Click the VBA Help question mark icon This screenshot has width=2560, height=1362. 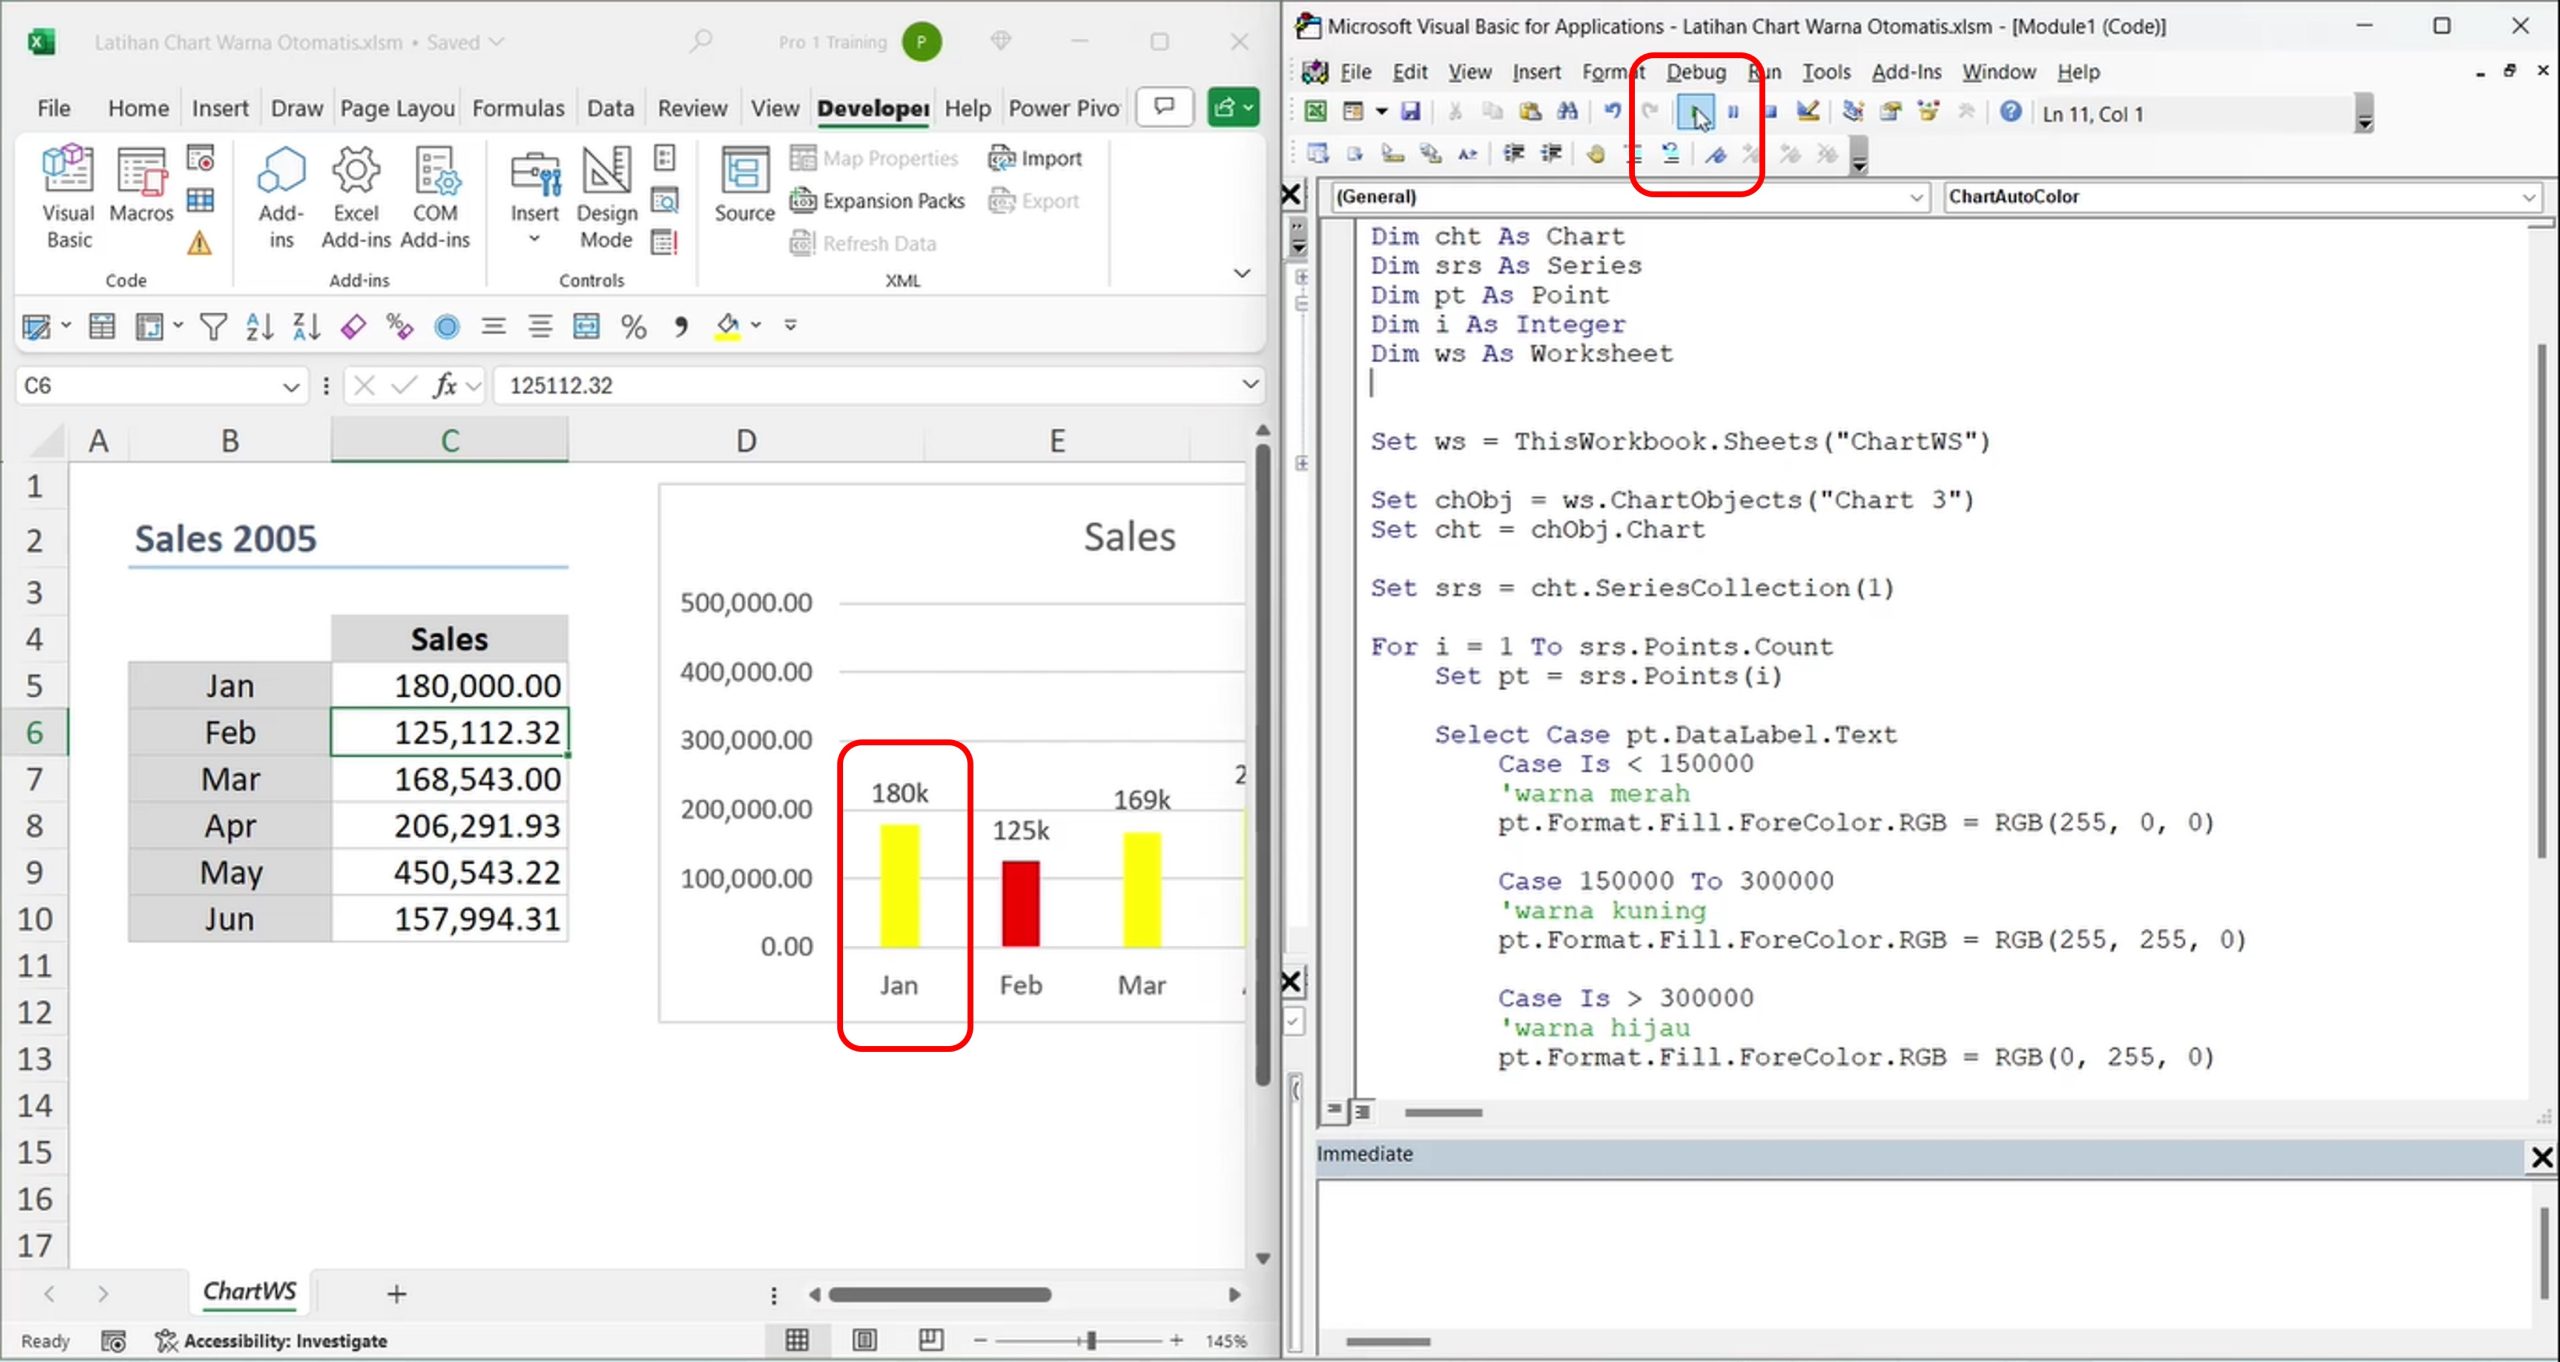pos(2010,112)
